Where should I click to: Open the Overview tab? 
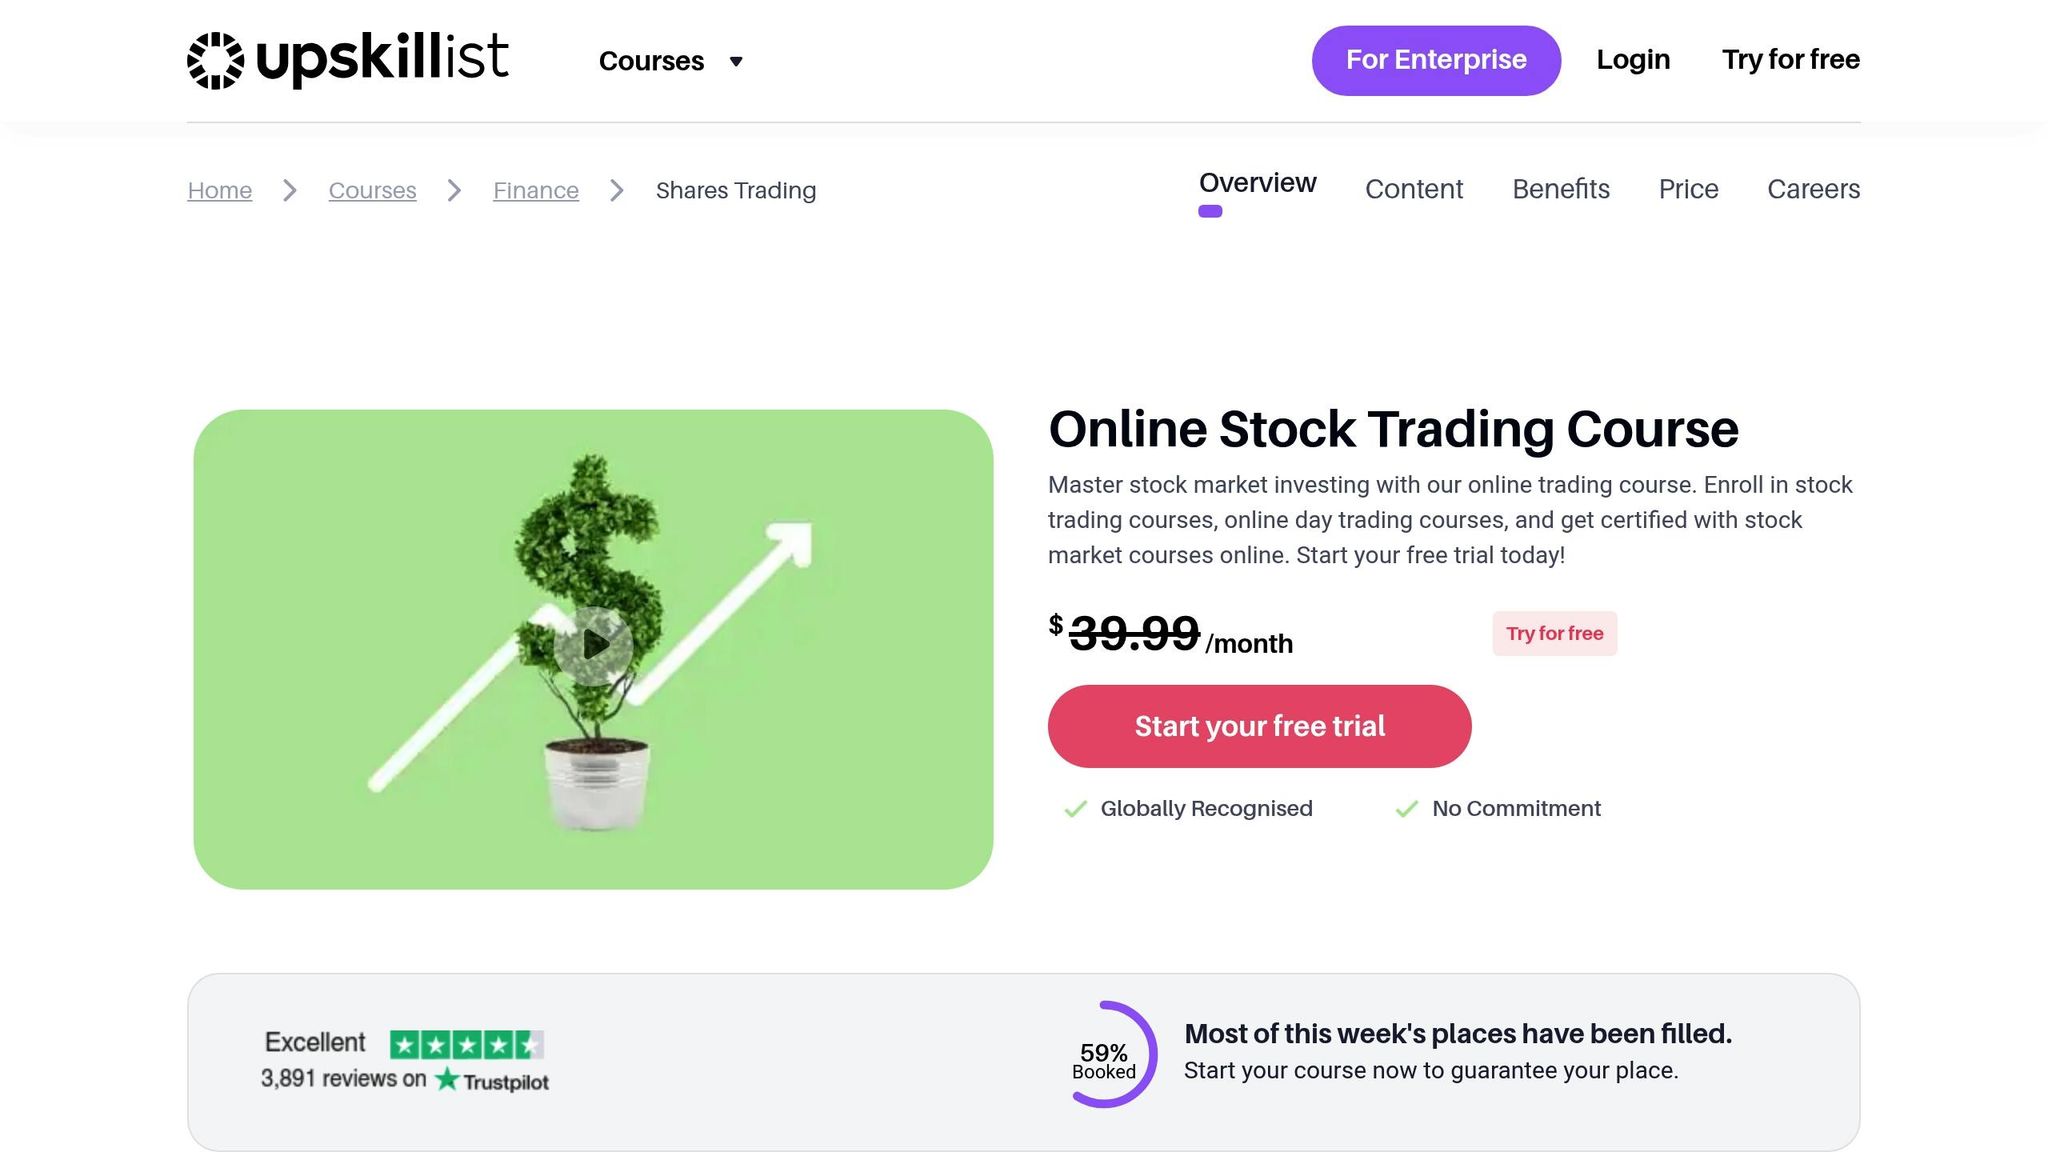pos(1257,184)
